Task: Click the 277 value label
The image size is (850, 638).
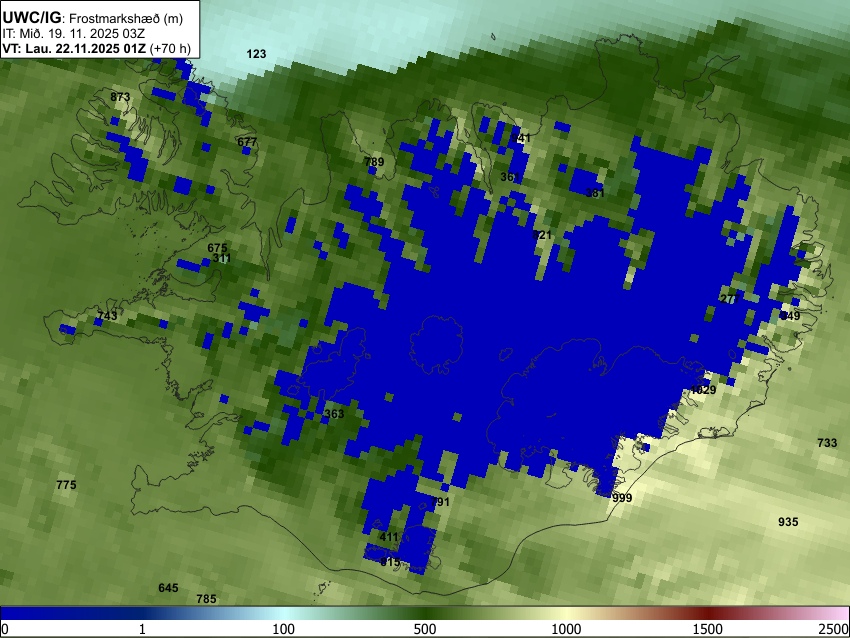Action: [x=730, y=299]
